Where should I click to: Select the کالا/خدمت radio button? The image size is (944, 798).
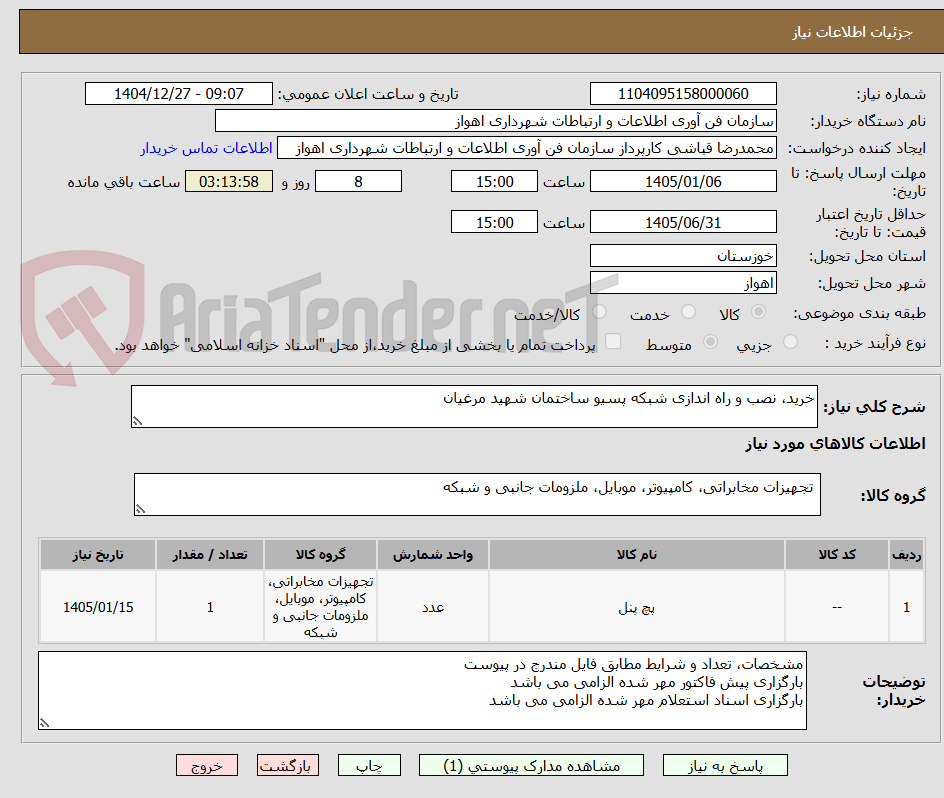(599, 312)
